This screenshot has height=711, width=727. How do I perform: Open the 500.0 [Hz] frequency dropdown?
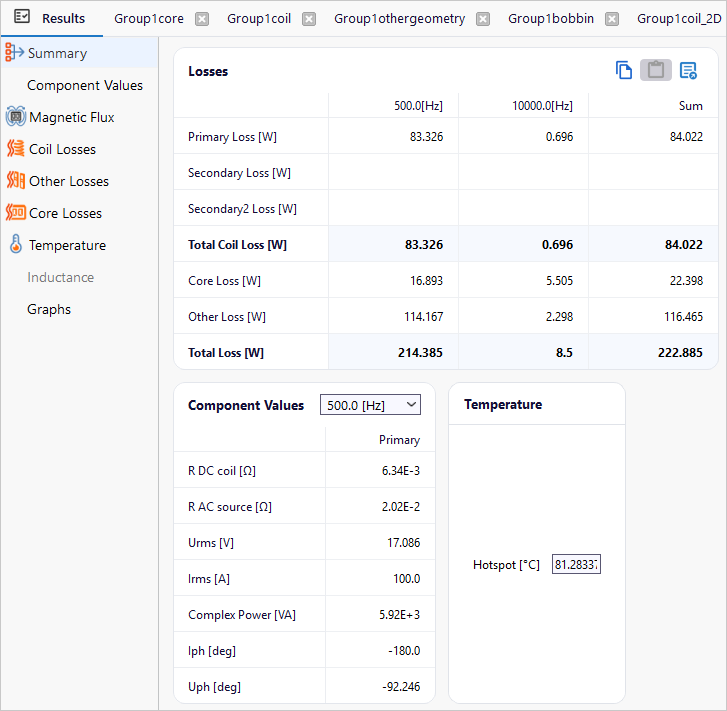click(370, 405)
